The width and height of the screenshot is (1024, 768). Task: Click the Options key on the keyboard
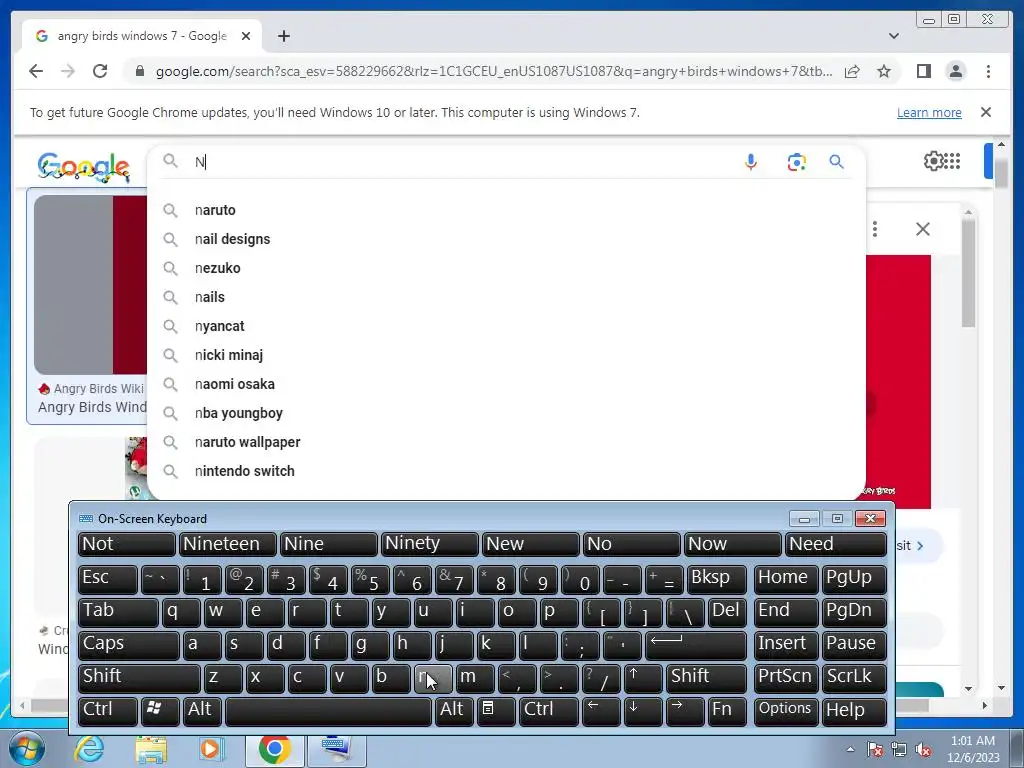[x=786, y=711]
